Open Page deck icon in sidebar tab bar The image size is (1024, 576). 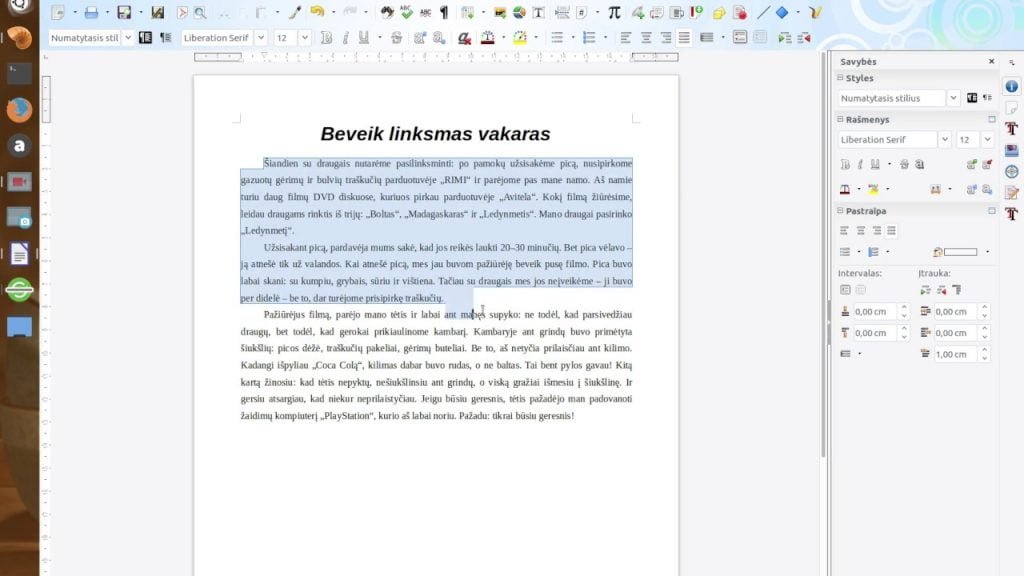(1012, 107)
